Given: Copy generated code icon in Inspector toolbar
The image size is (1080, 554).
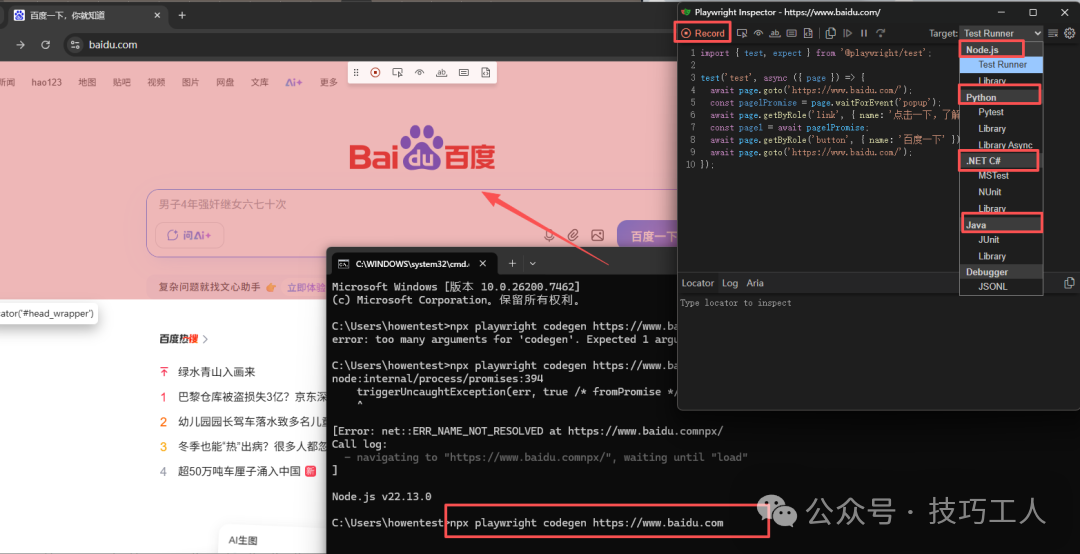Looking at the screenshot, I should coord(831,33).
